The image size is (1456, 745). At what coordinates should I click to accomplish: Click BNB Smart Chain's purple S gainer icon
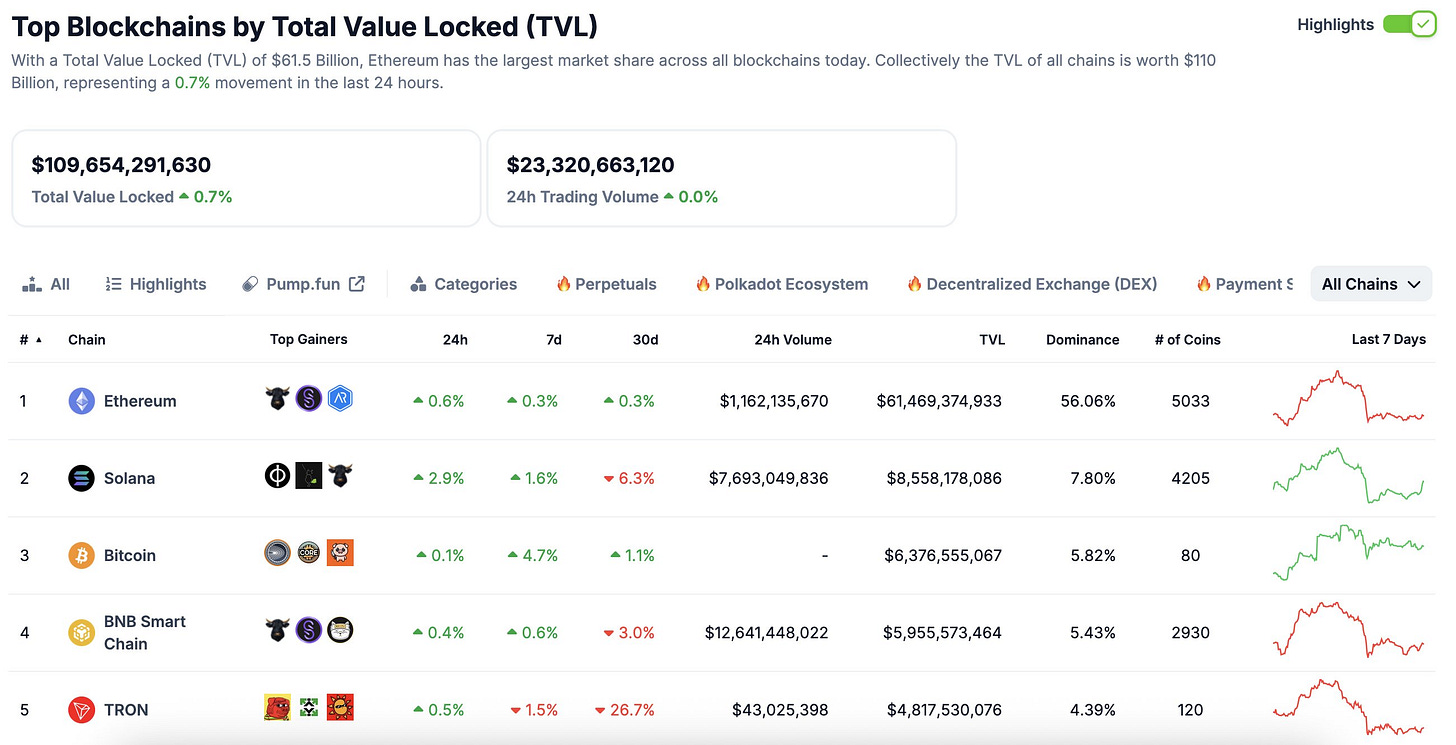309,630
